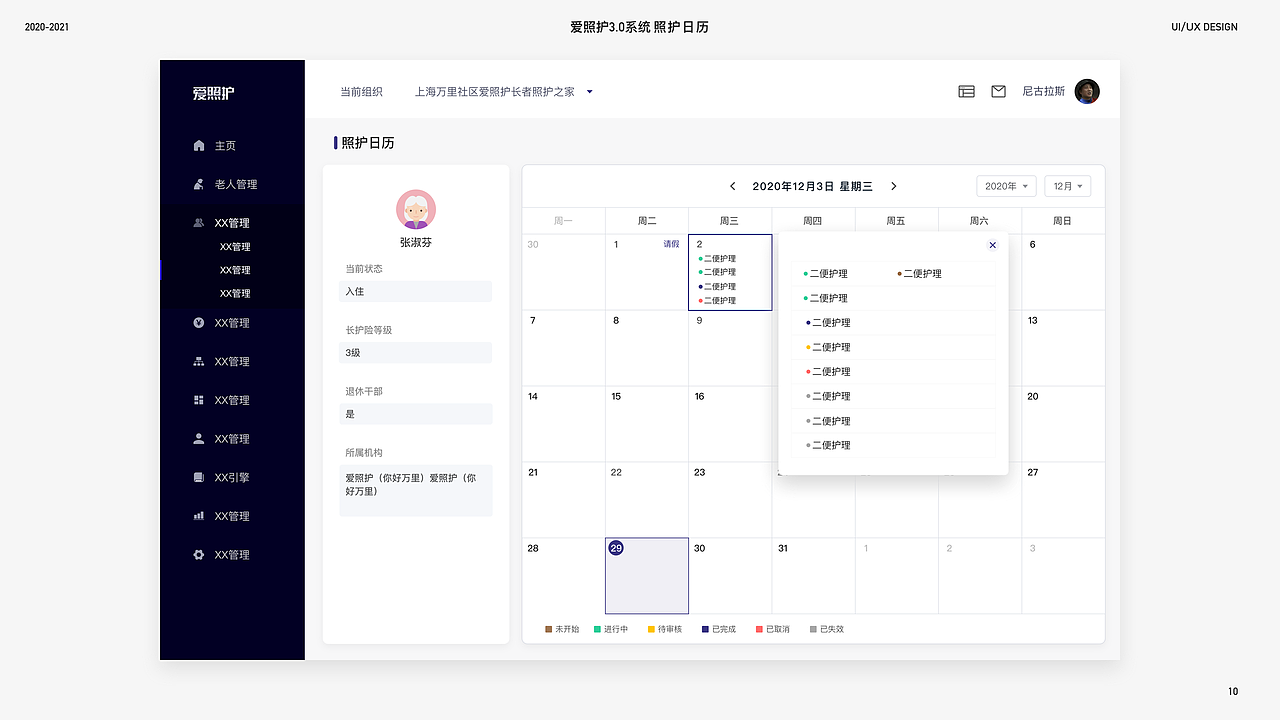Select calendar day 13
Screen dimensions: 1280x720
tap(1063, 348)
